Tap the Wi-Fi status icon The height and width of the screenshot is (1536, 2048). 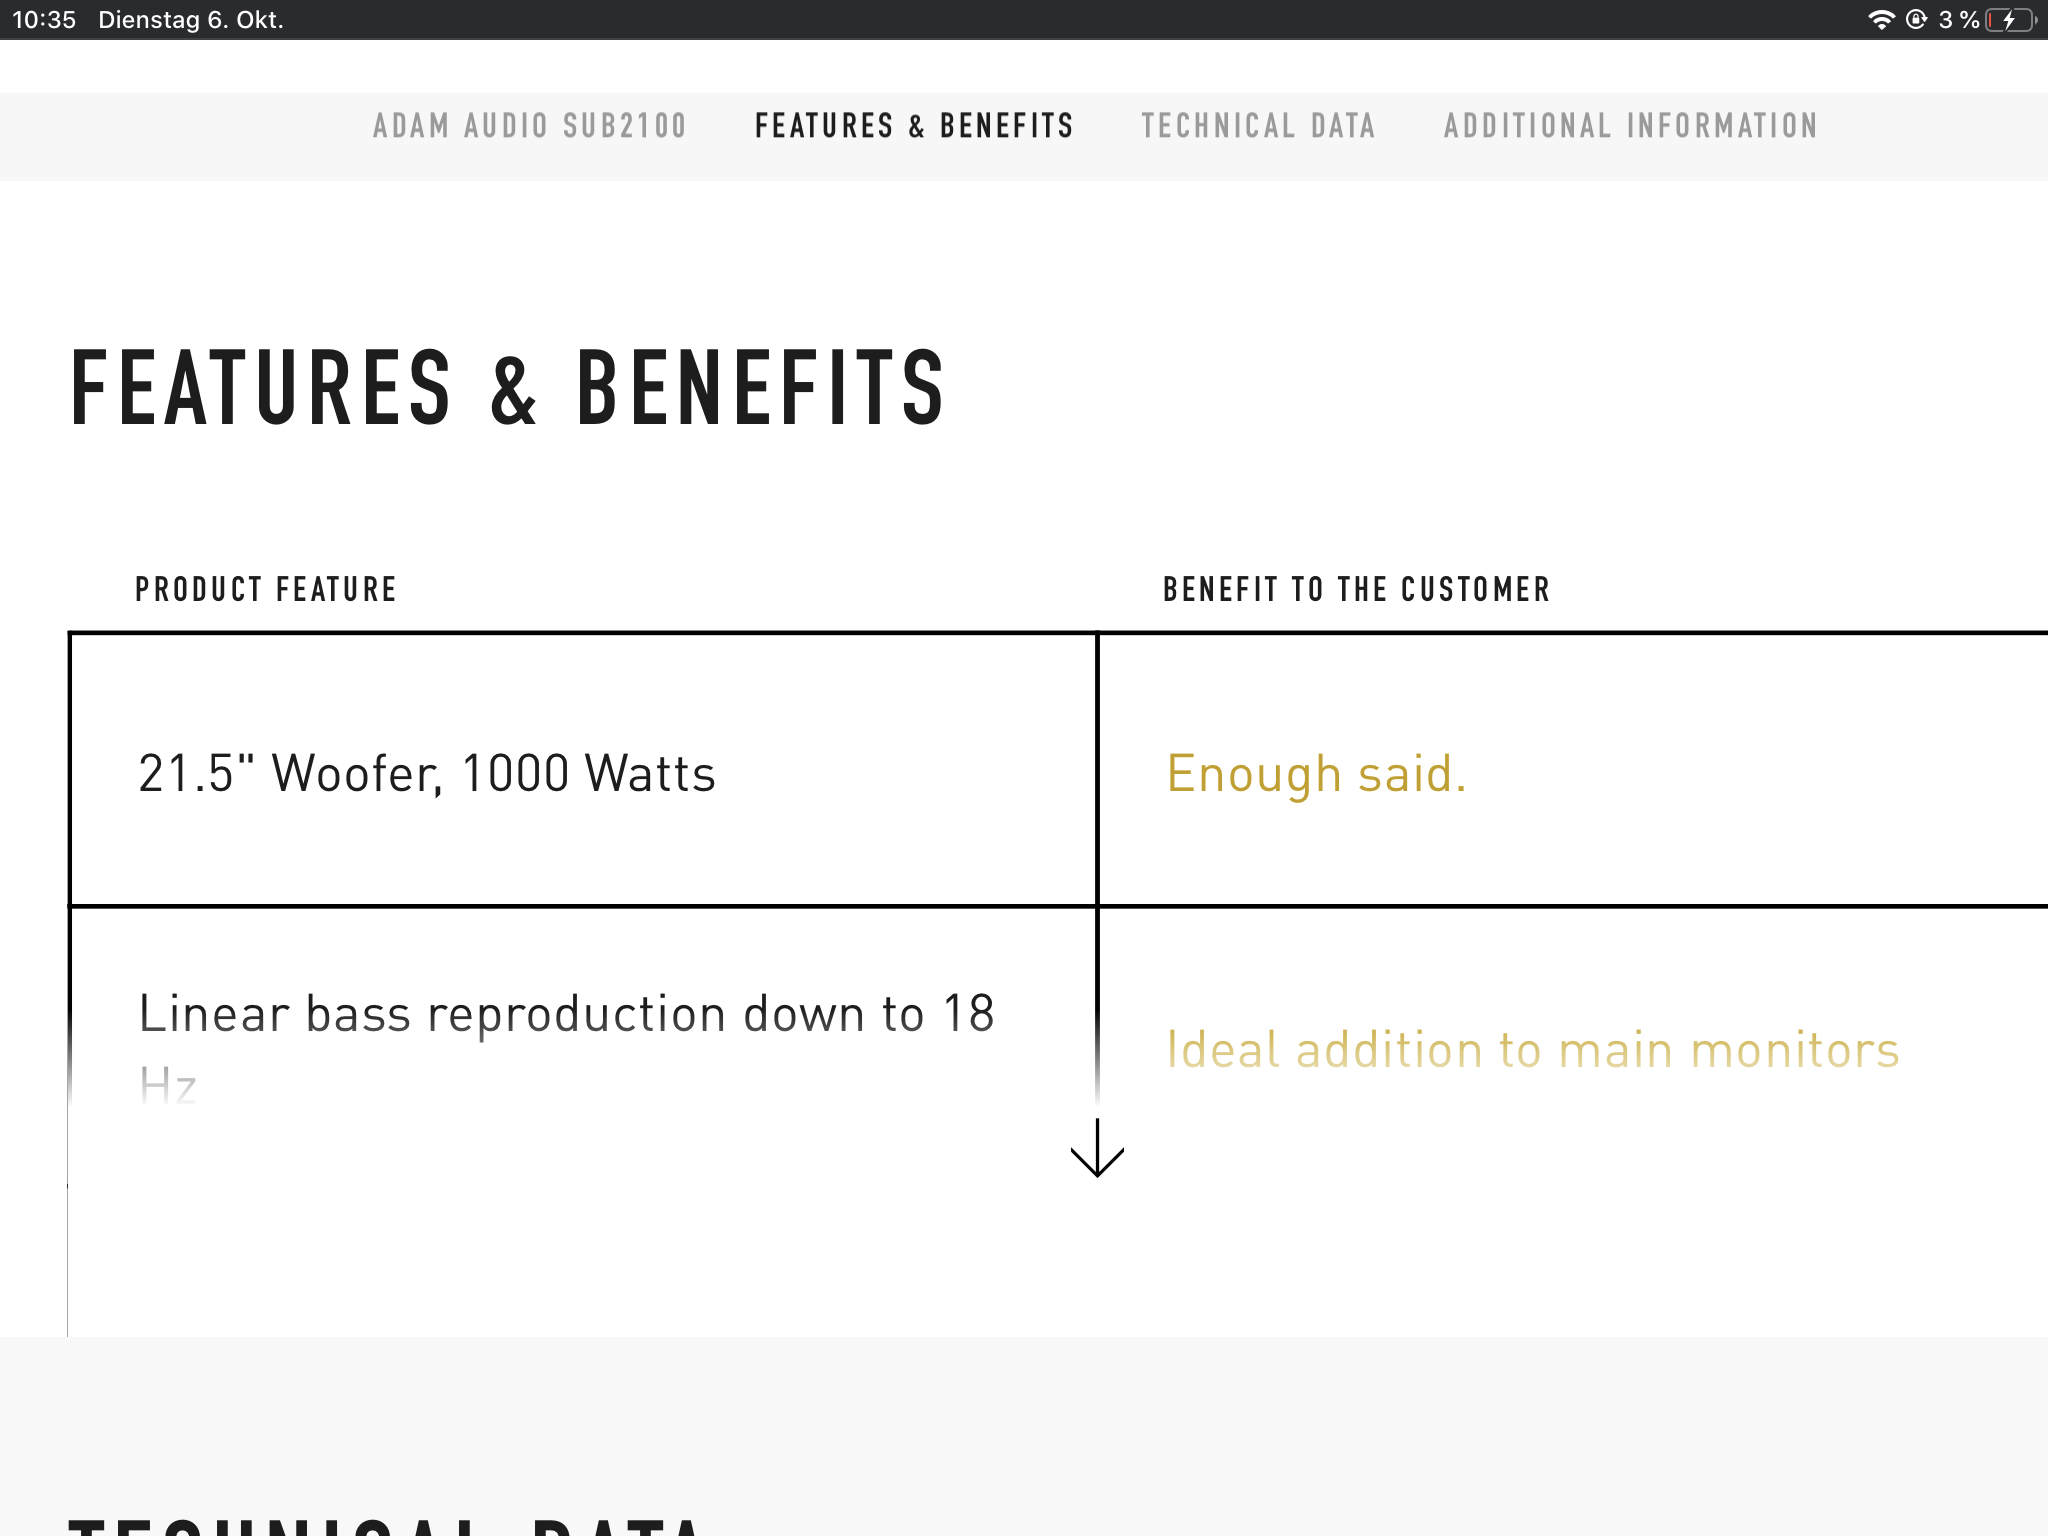1881,20
